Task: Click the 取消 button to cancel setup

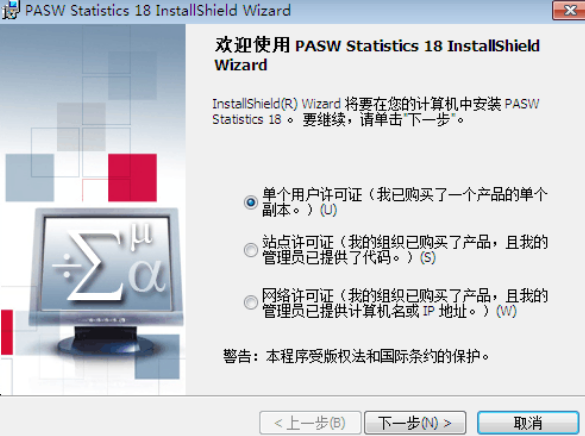Action: pos(528,423)
